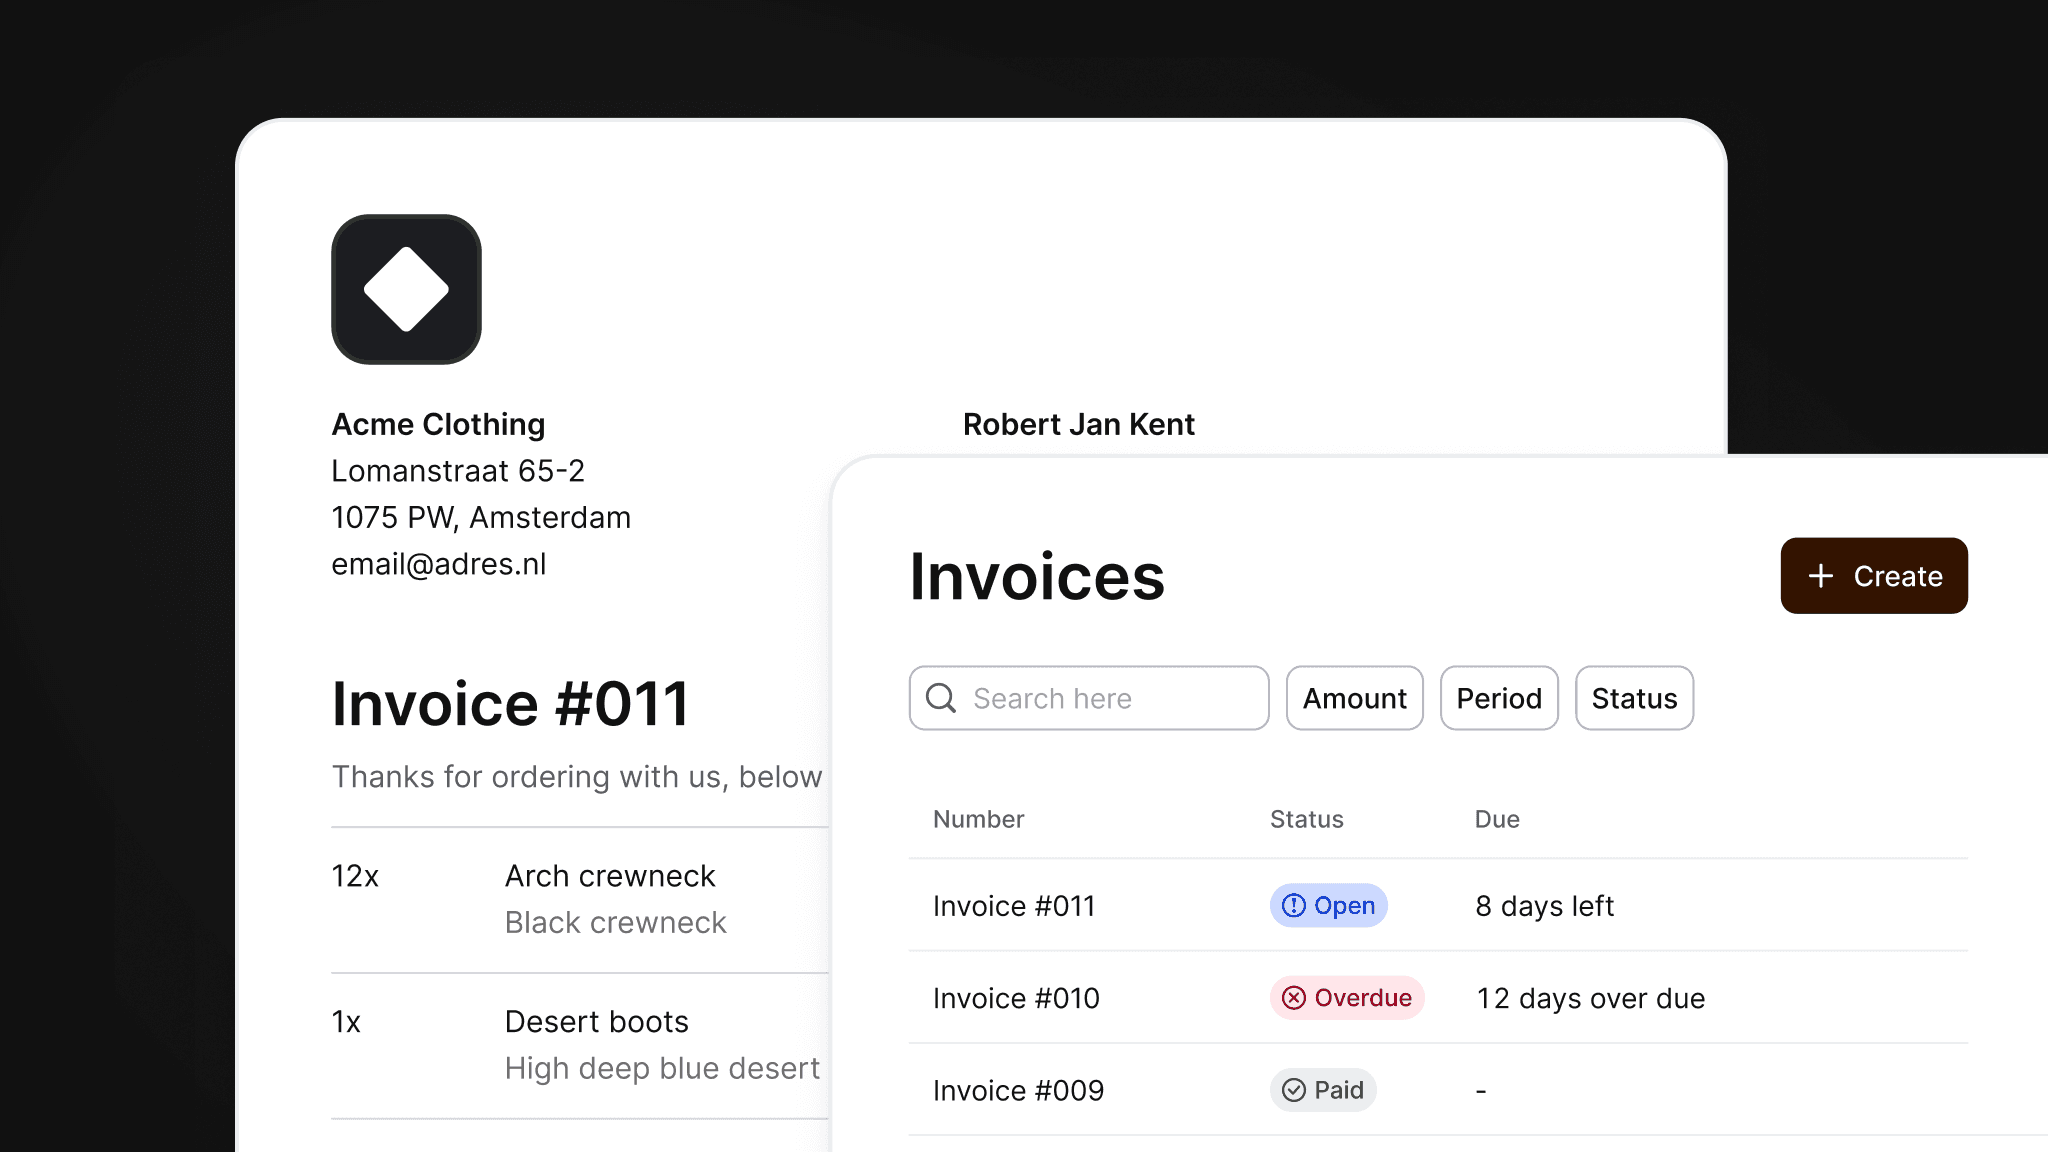Switch to the Number column header

[x=979, y=819]
